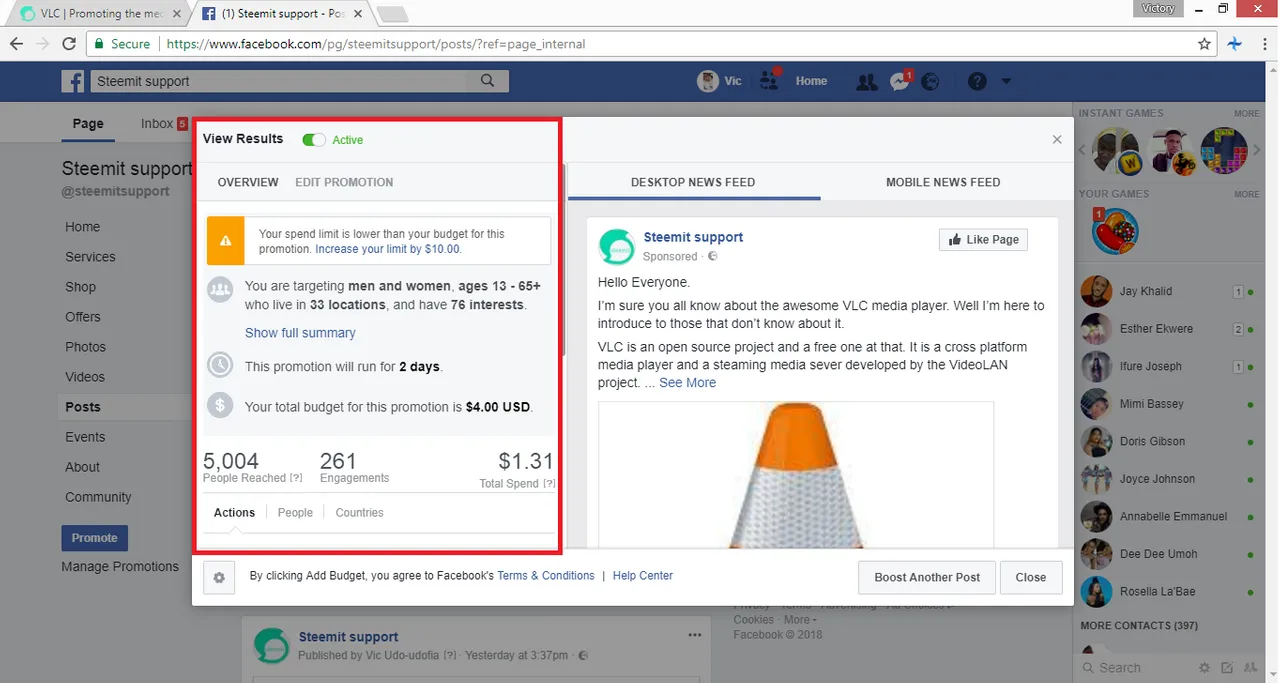Open Home in the top bar
The image size is (1280, 683).
811,81
